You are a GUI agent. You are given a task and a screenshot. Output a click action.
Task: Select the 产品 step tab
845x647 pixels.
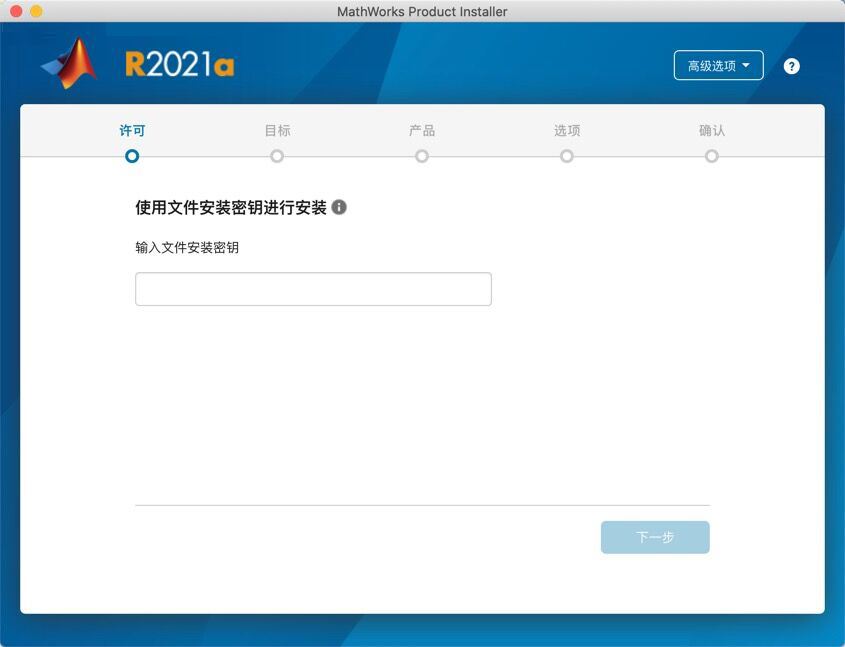coord(422,130)
